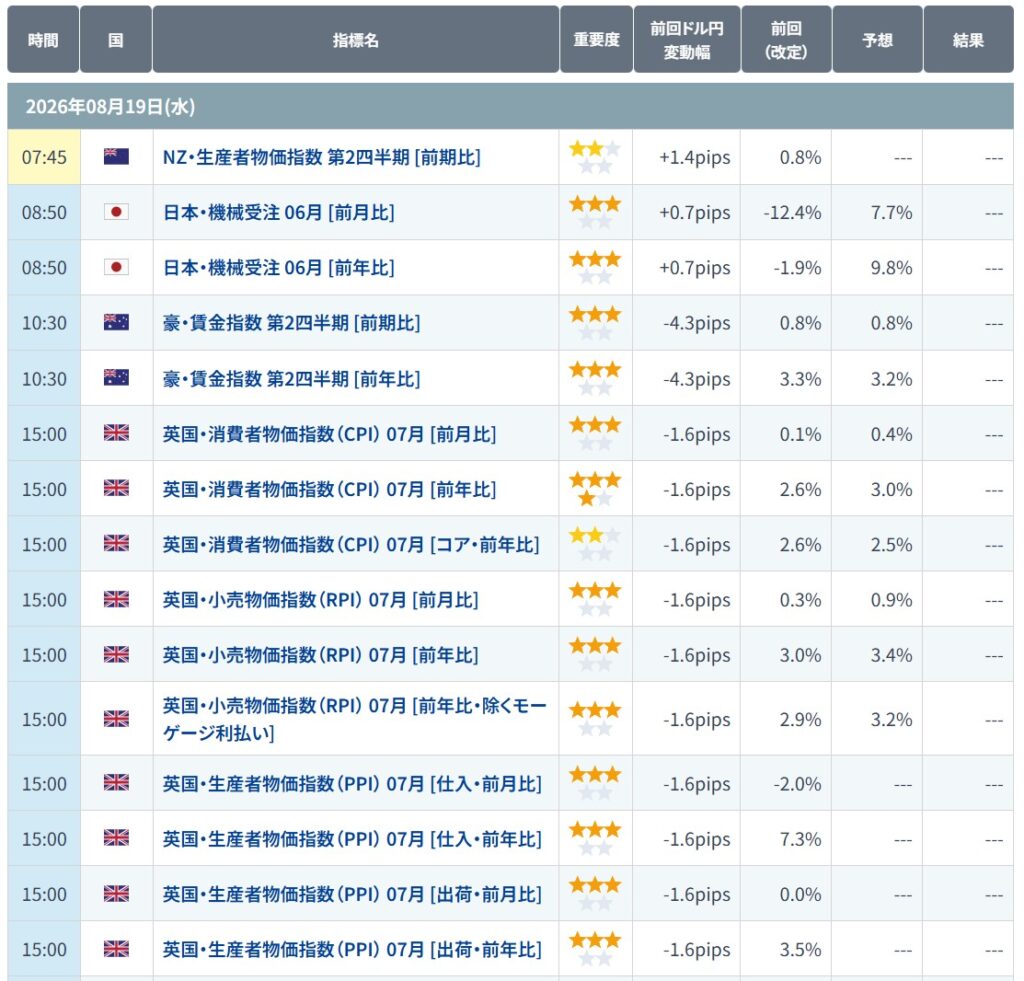This screenshot has height=981, width=1024.
Task: Click Australia flag for 賃金指数 前年比 row
Action: point(116,378)
